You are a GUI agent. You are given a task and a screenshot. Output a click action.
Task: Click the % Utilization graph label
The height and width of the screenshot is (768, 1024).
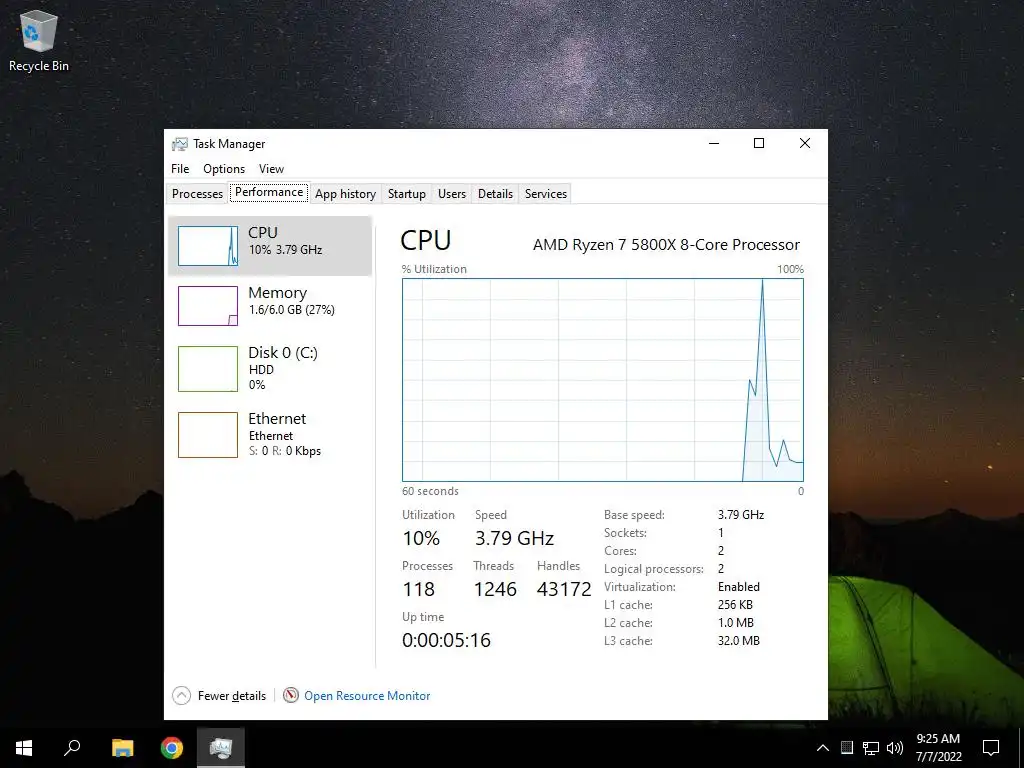coord(434,269)
